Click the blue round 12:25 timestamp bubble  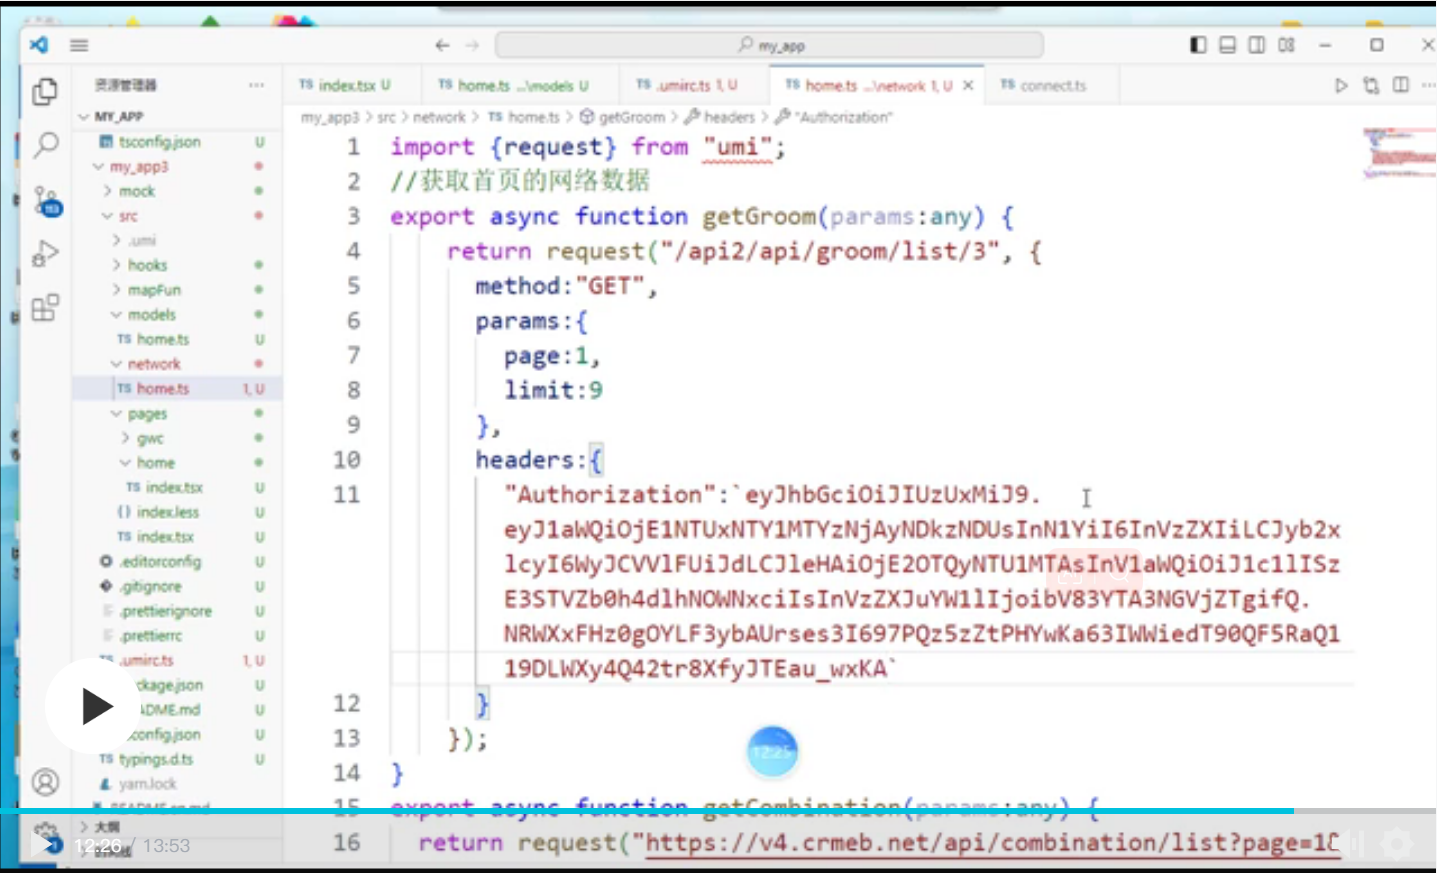(772, 752)
